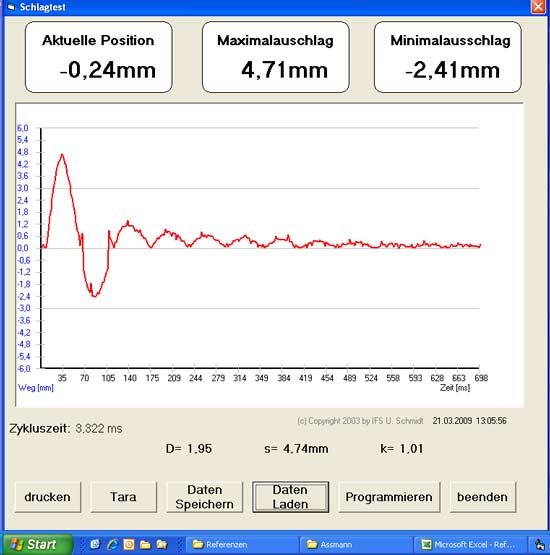Save data with Daten Speichern button
Viewport: 550px width, 555px height.
(205, 497)
